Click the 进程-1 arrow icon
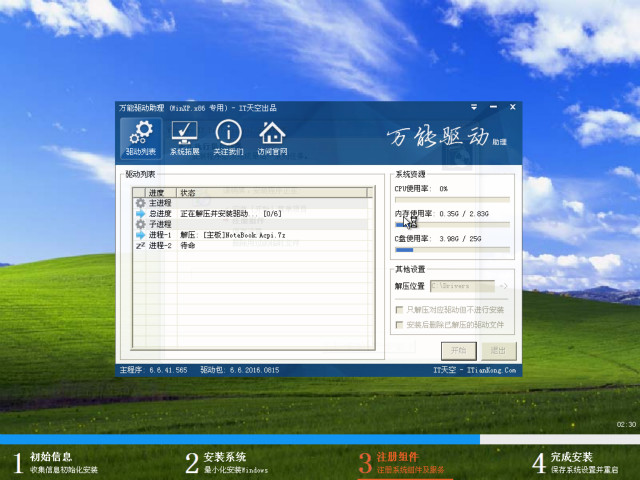Screen dimensions: 640x480 point(140,235)
